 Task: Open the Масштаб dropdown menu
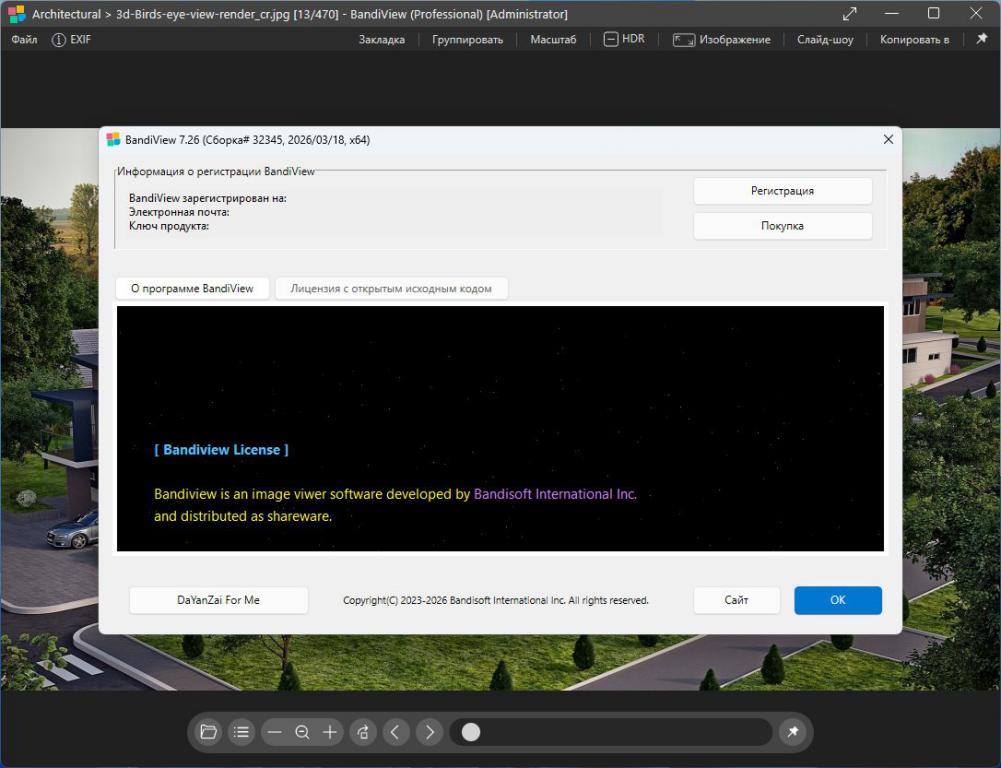[x=552, y=39]
